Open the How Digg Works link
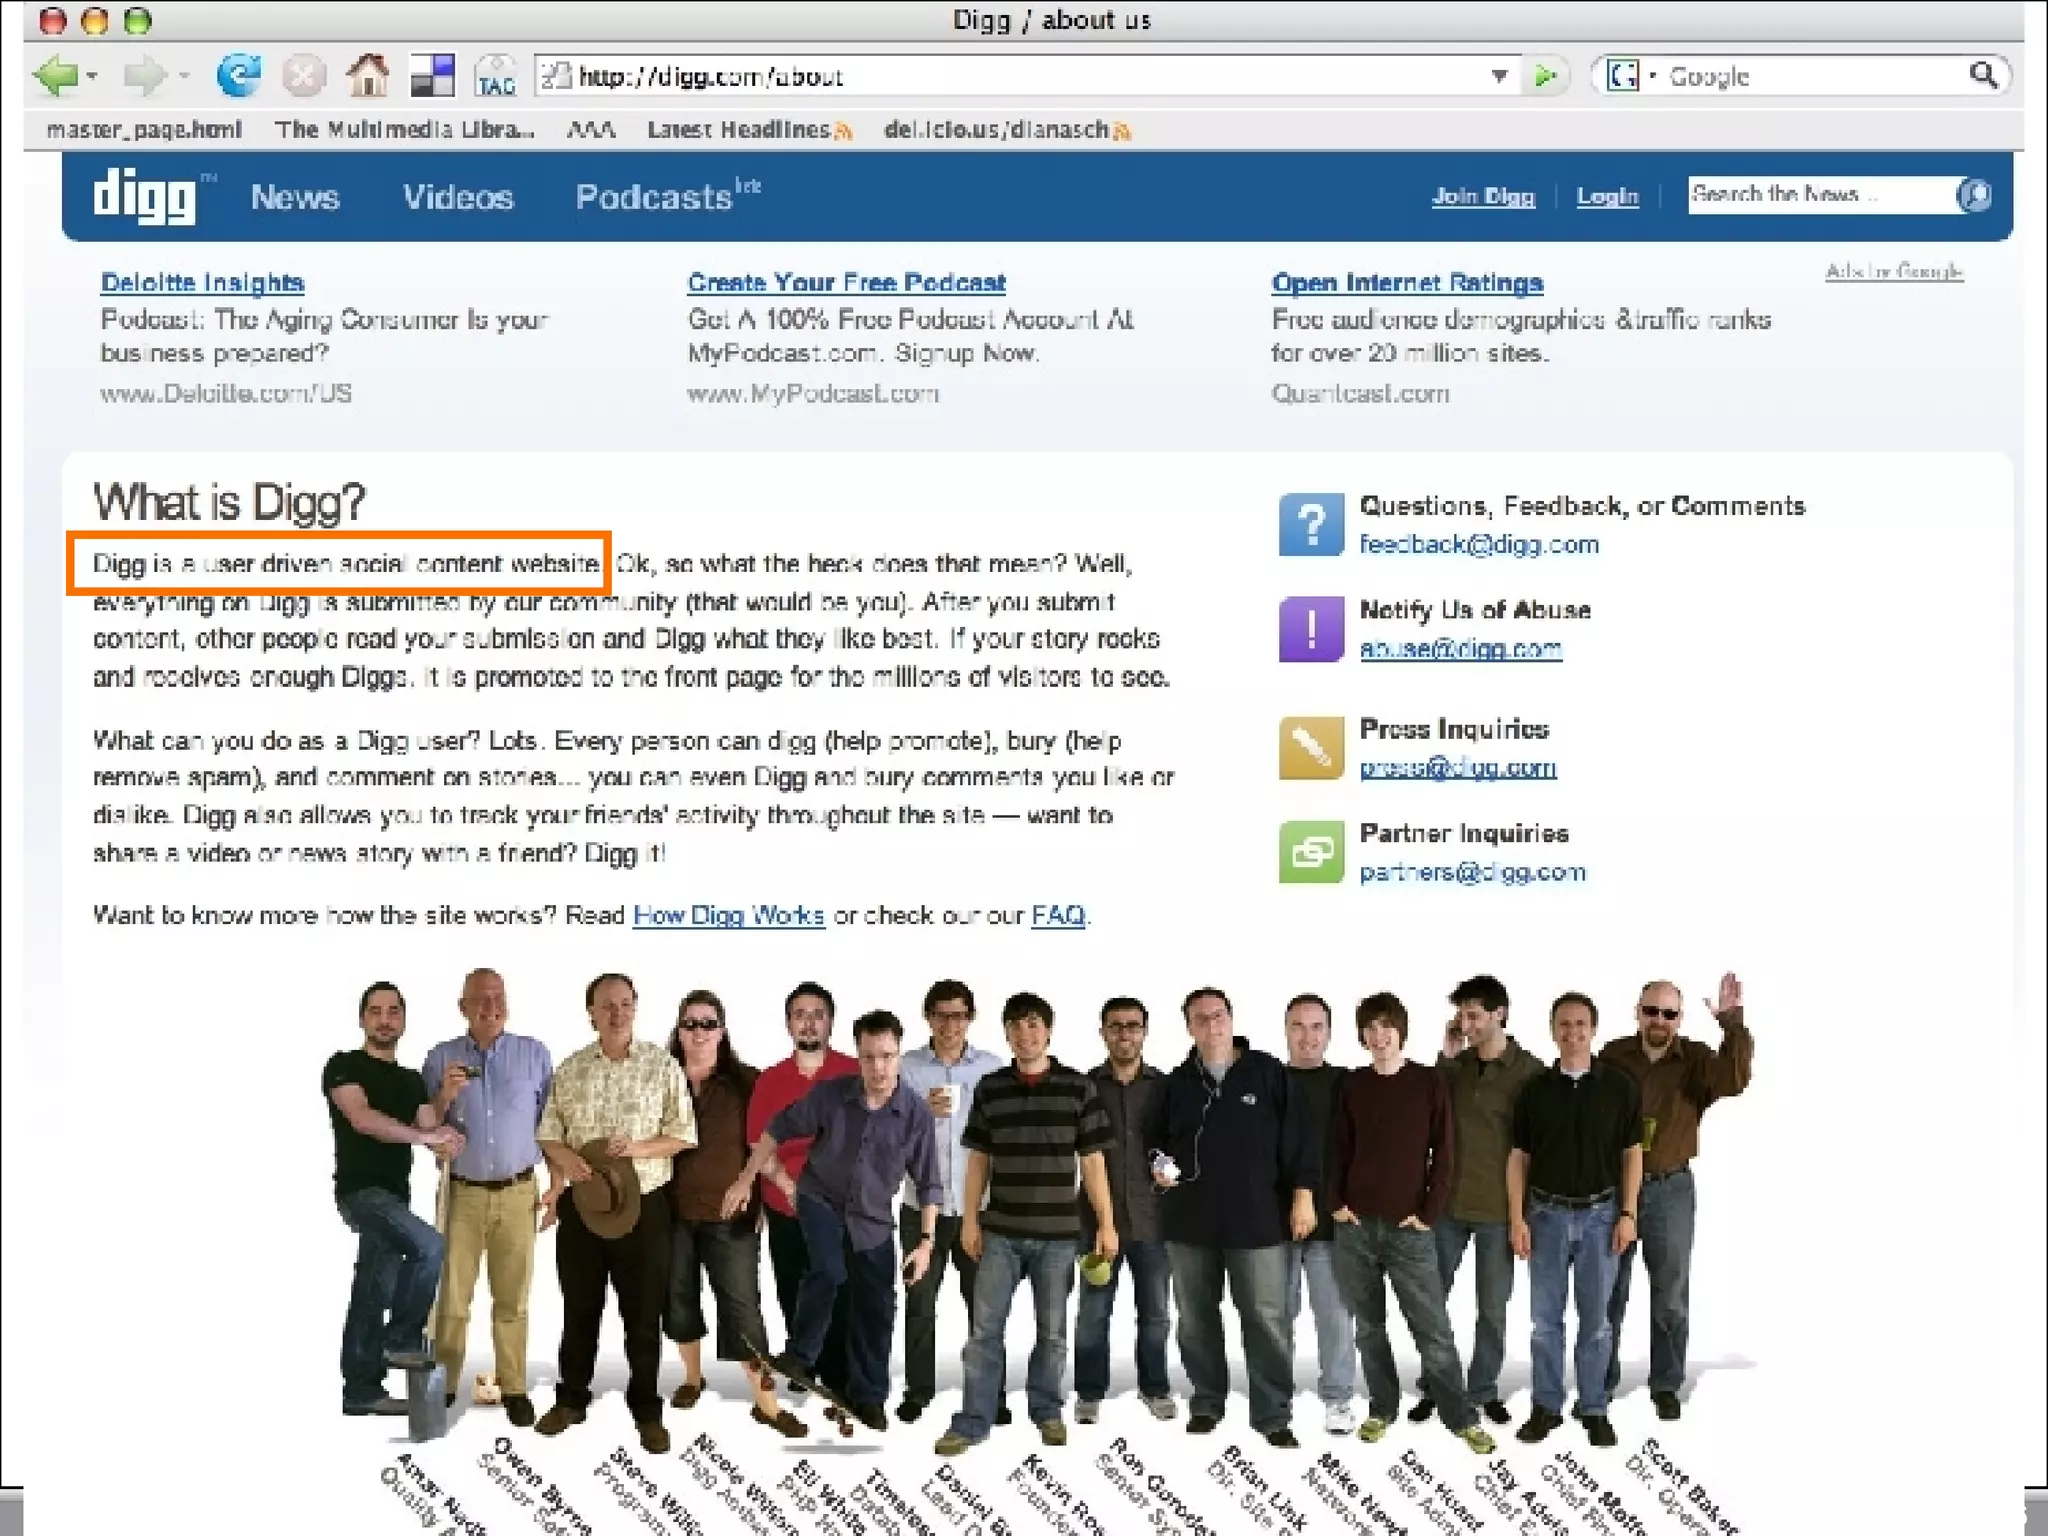The image size is (2048, 1536). click(x=728, y=915)
